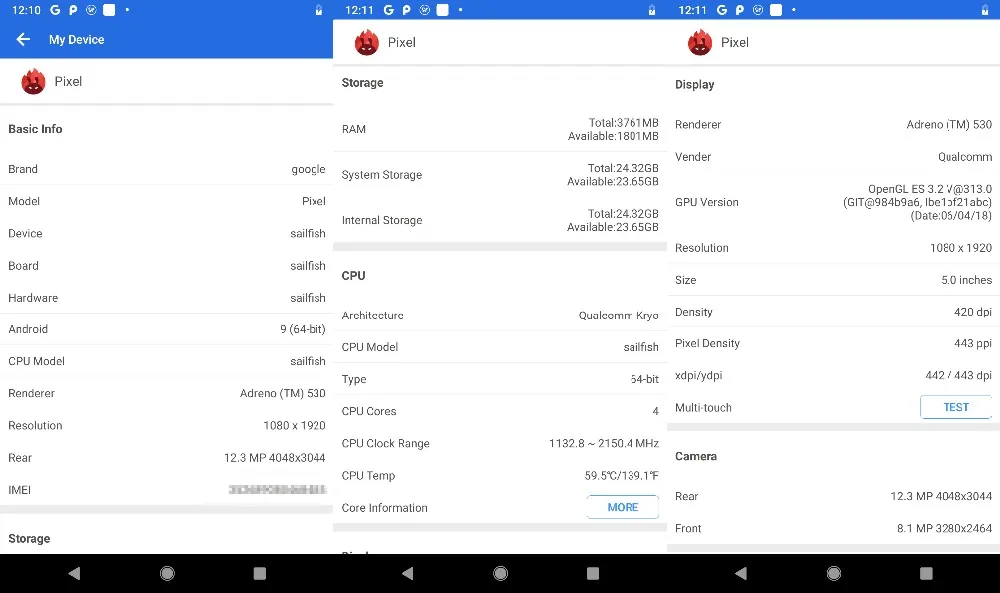The width and height of the screenshot is (1000, 593).
Task: Select the xdpi/ydpi 442 / 443 dpi row
Action: pyautogui.click(x=834, y=375)
